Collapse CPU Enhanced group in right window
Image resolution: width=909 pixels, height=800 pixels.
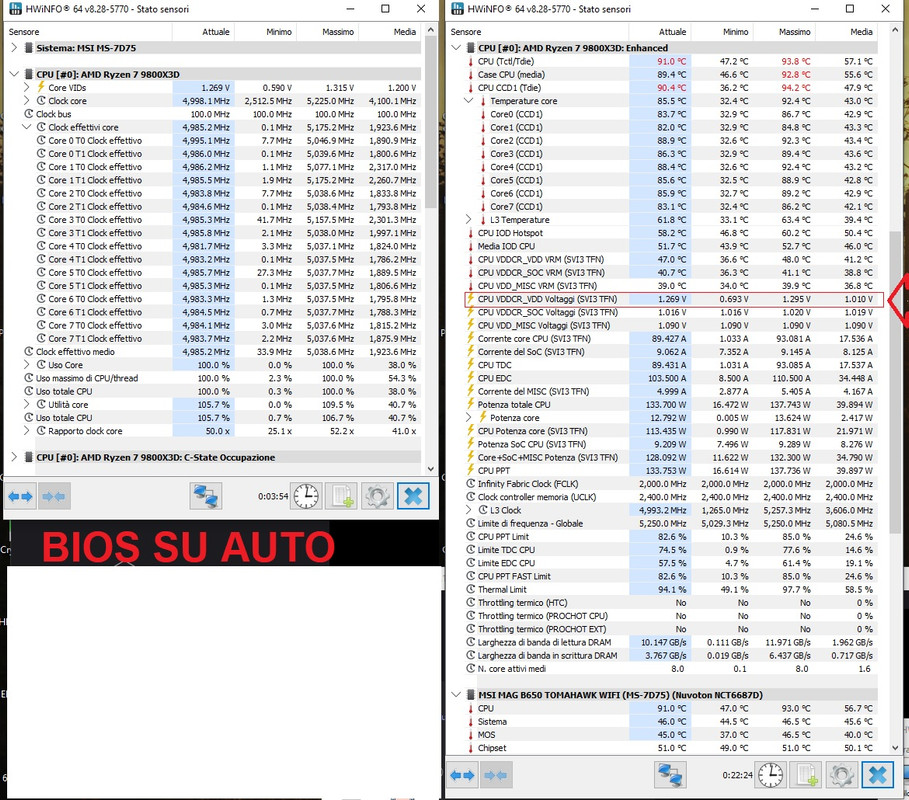pyautogui.click(x=456, y=48)
